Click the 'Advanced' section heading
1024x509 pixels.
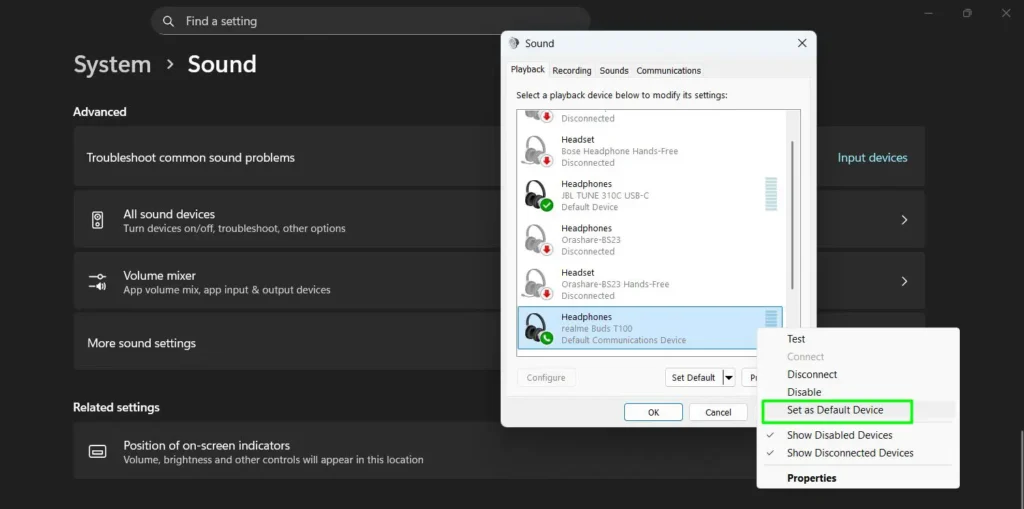(100, 112)
